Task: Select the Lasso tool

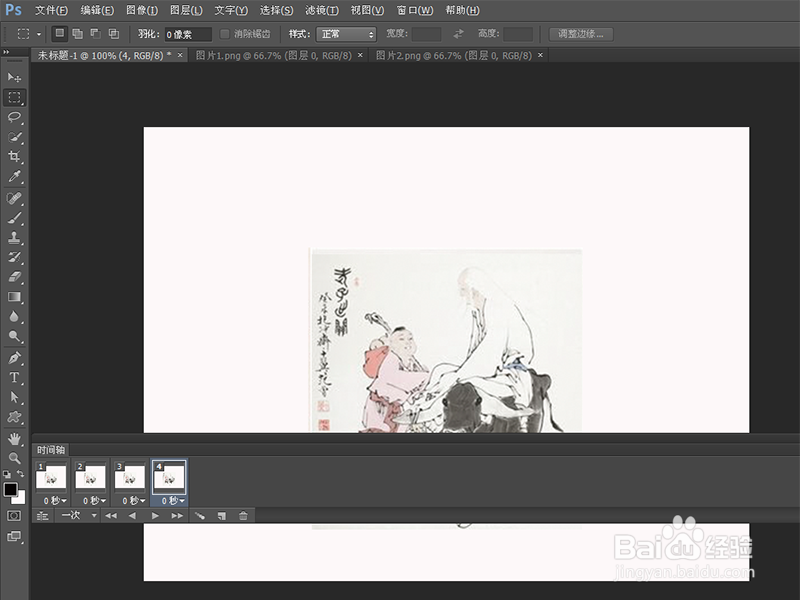Action: (14, 117)
